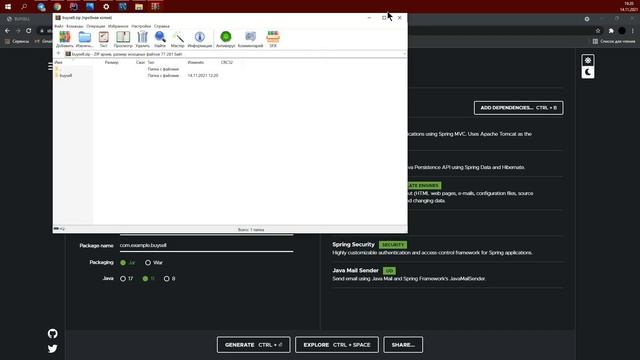Click the SECURITY tag beside Spring Security
The image size is (640, 360).
[393, 245]
